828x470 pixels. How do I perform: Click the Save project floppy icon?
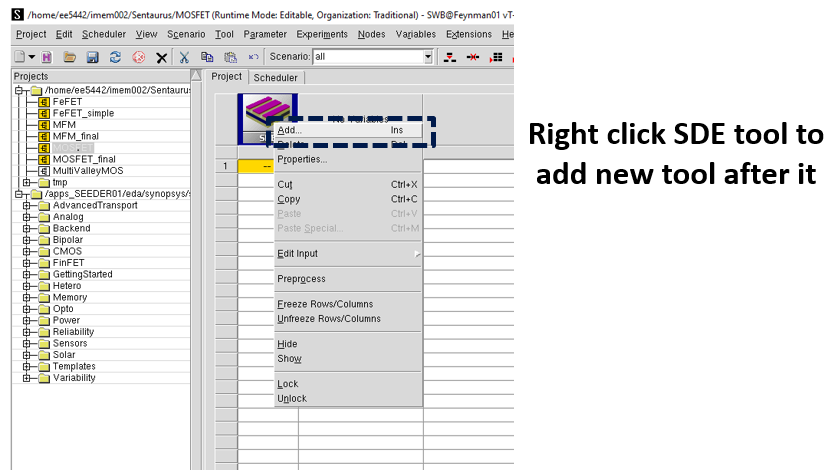[x=93, y=57]
